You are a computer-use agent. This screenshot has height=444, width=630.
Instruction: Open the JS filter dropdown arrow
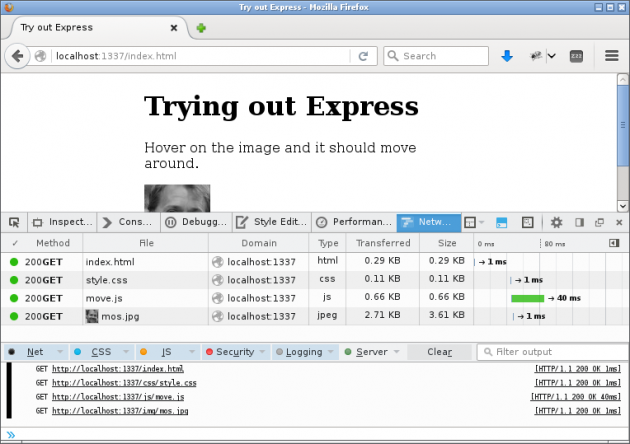tap(192, 352)
